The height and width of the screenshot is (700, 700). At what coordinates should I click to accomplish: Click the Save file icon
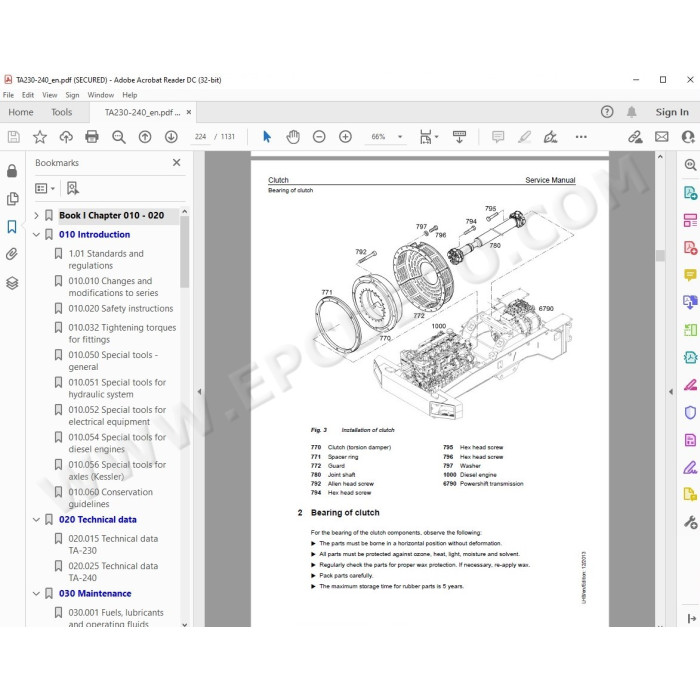point(13,137)
